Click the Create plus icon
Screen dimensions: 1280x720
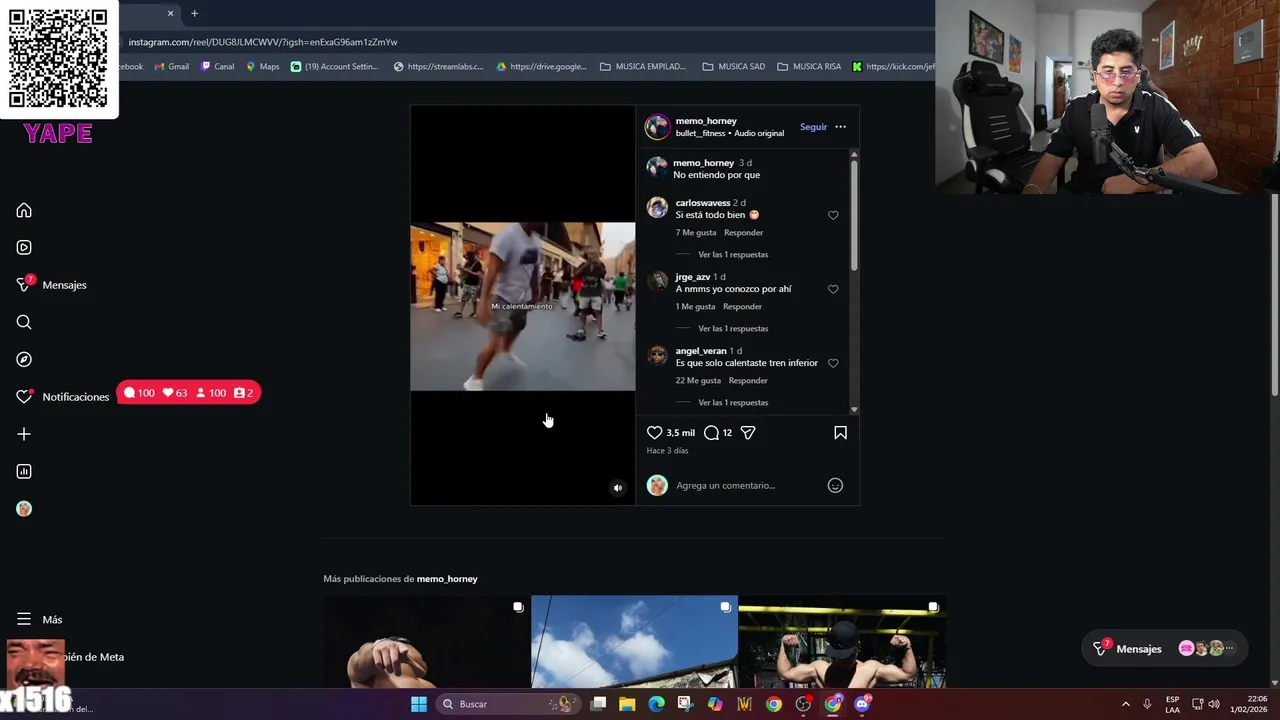[24, 434]
